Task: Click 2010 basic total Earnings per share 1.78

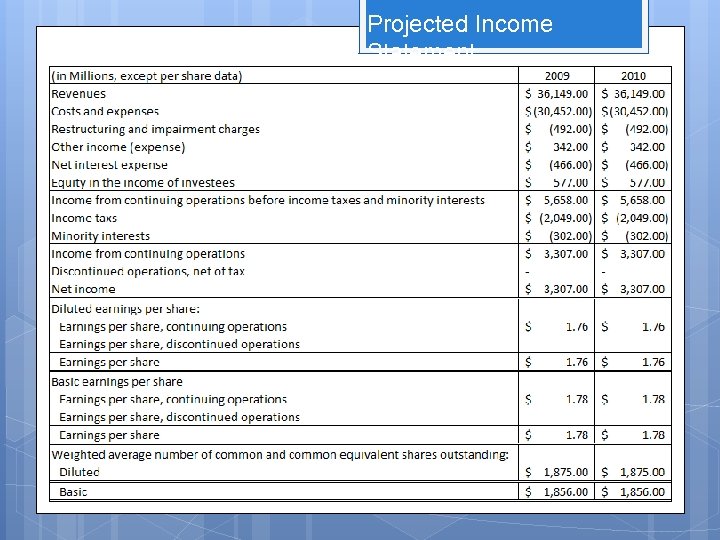Action: point(653,435)
